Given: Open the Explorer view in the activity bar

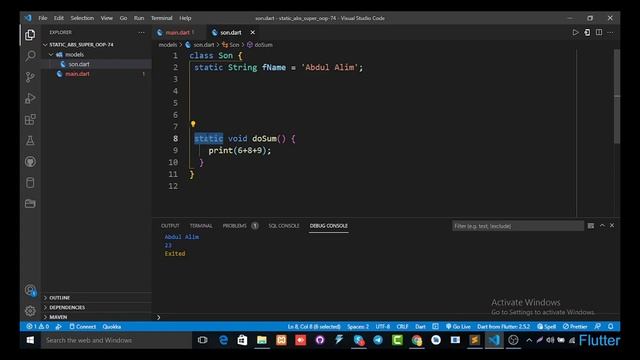Looking at the screenshot, I should pos(30,35).
